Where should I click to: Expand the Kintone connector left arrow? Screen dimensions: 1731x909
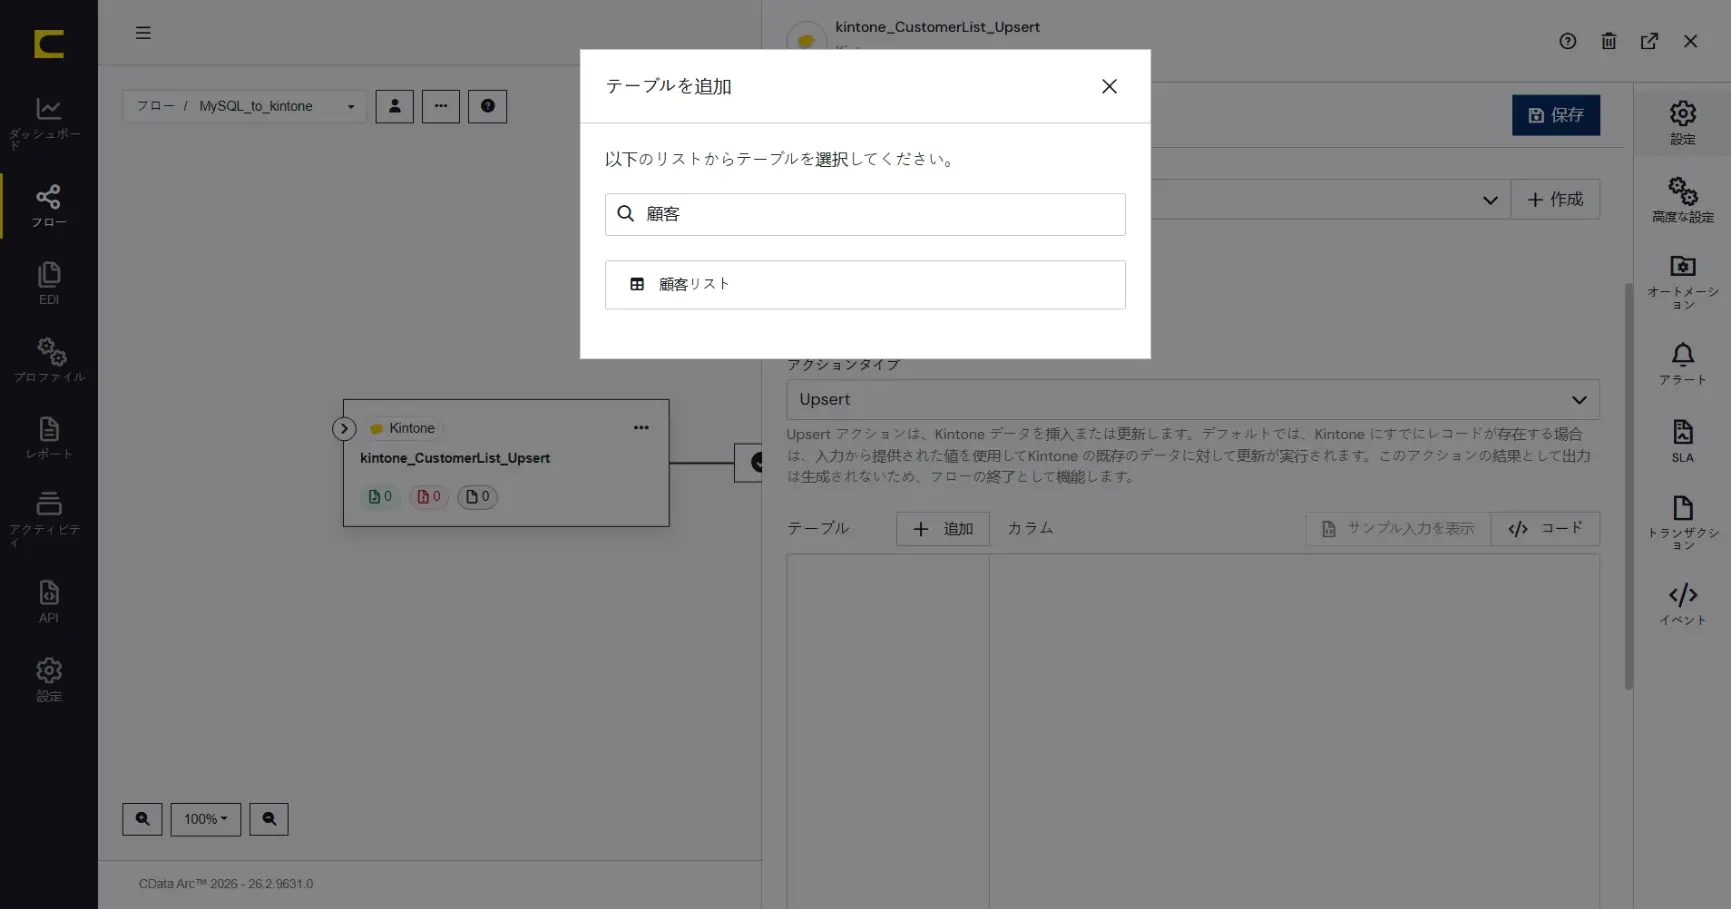tap(344, 429)
